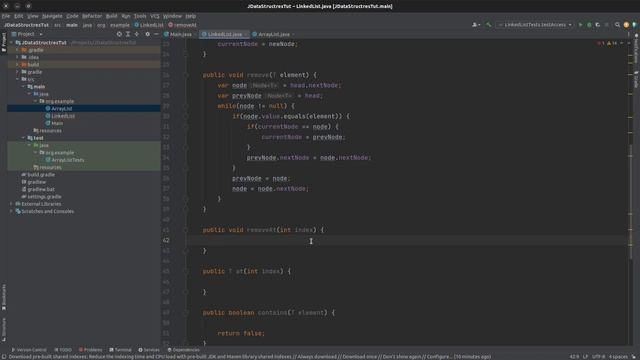This screenshot has width=640, height=360.
Task: Collapse JDataStructresTut root node
Action: click(x=11, y=42)
